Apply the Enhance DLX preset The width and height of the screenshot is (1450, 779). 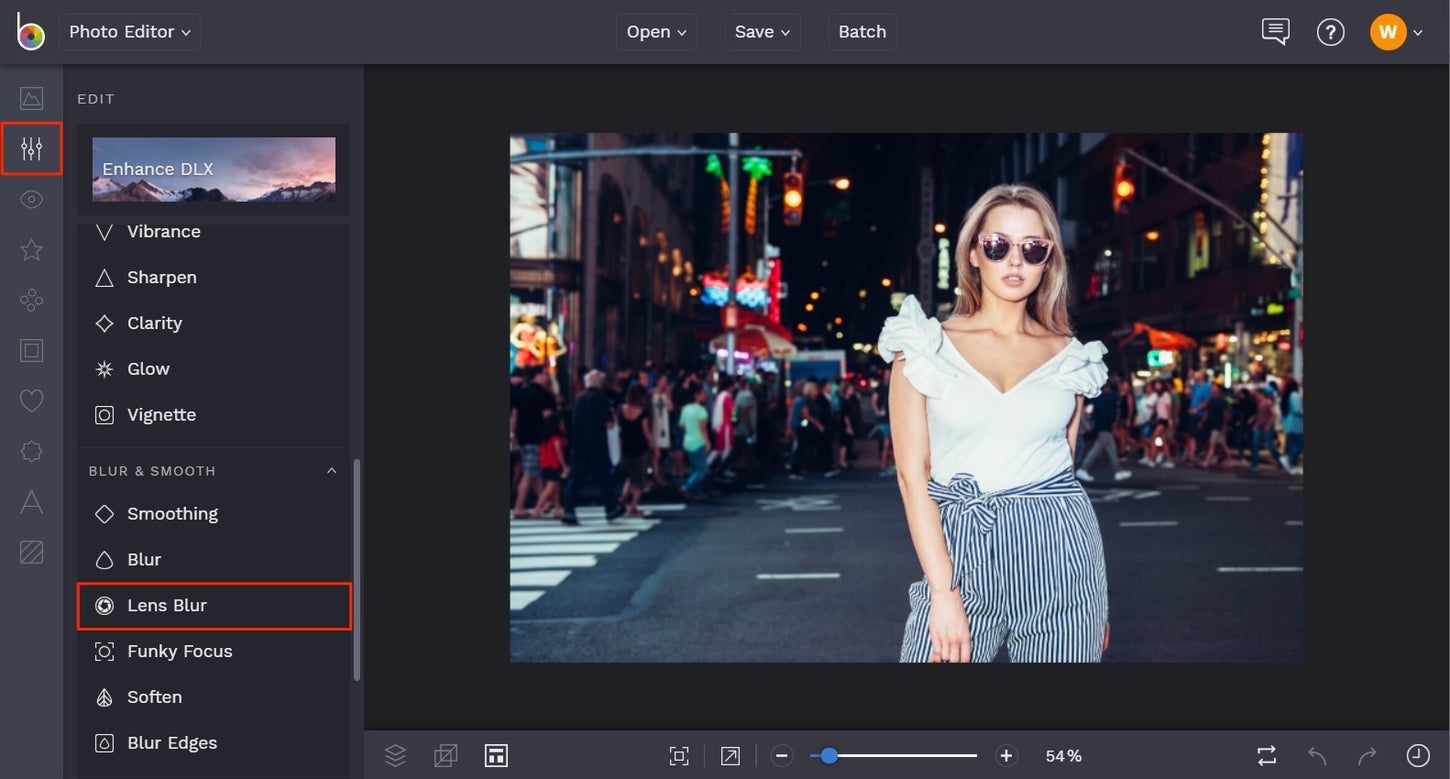pyautogui.click(x=213, y=169)
